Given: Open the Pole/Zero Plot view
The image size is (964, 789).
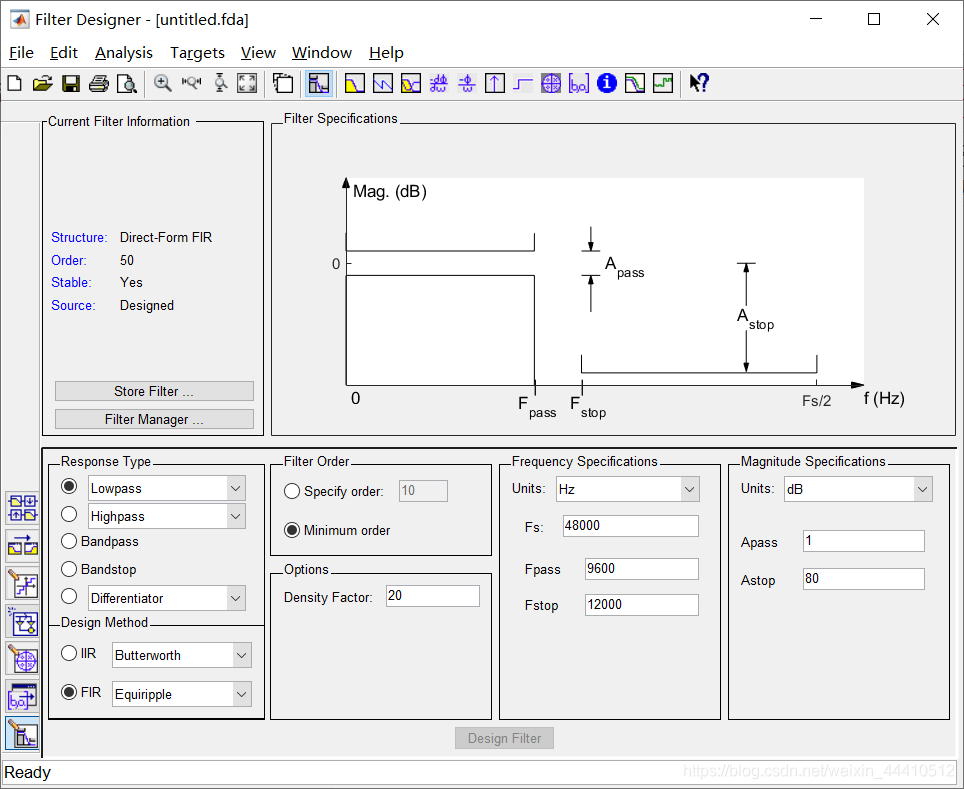Looking at the screenshot, I should pyautogui.click(x=550, y=83).
